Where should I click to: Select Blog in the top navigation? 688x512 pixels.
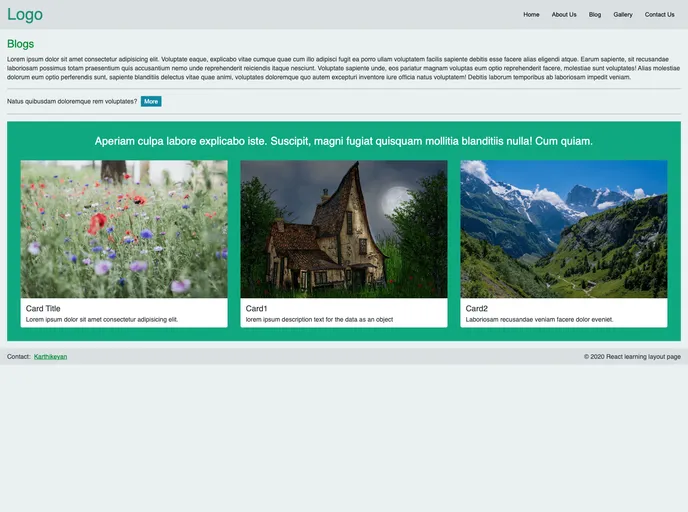[595, 15]
